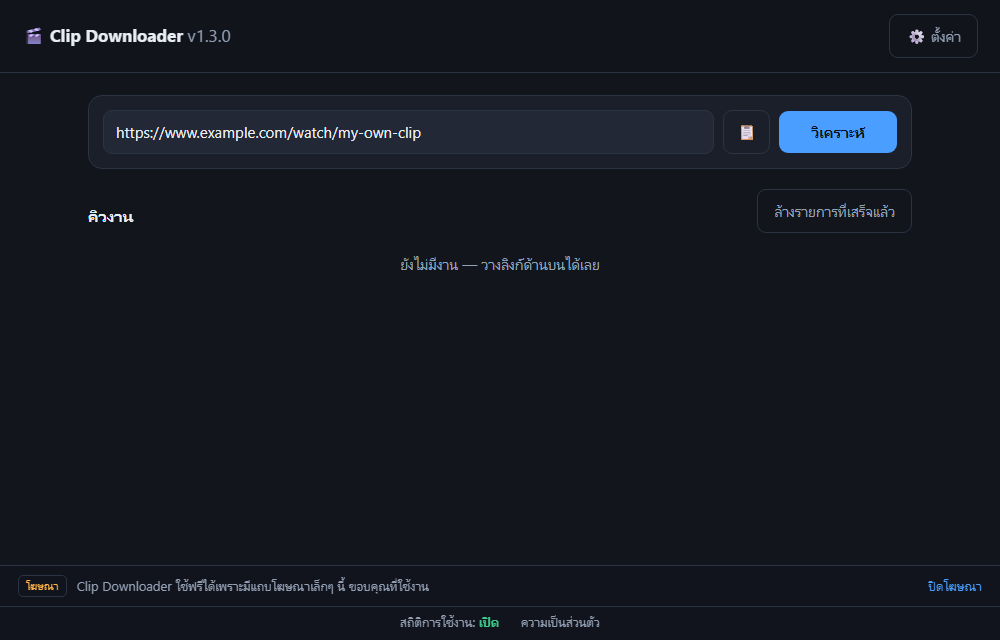Screen dimensions: 1000x640
Task: Click the empty queue message ยังไม่มีงาน
Action: 500,265
